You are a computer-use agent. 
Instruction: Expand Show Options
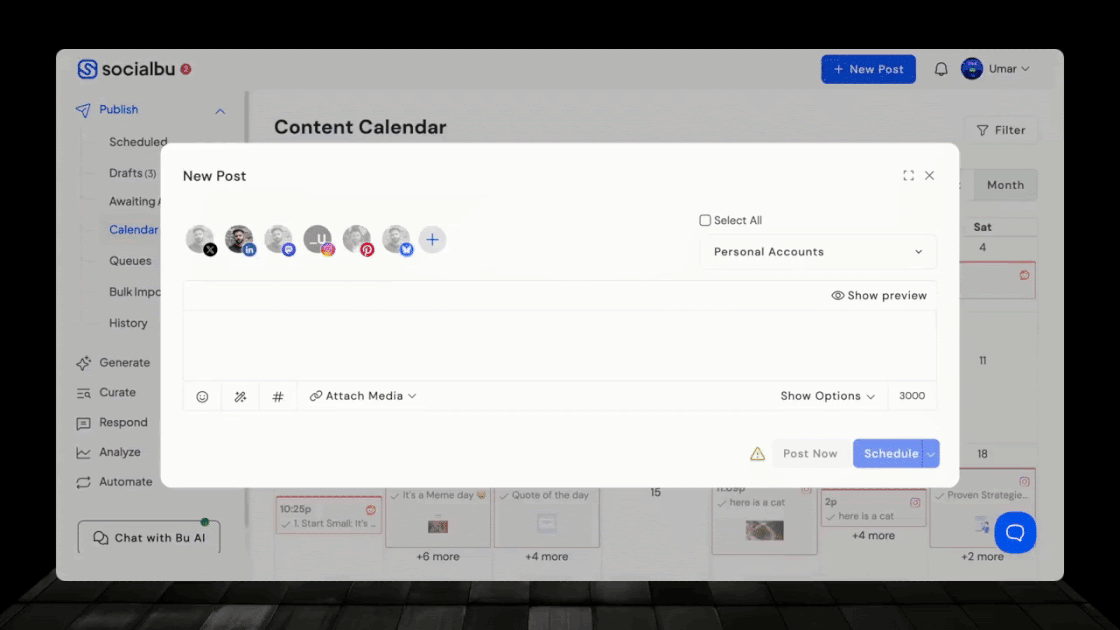(x=827, y=396)
